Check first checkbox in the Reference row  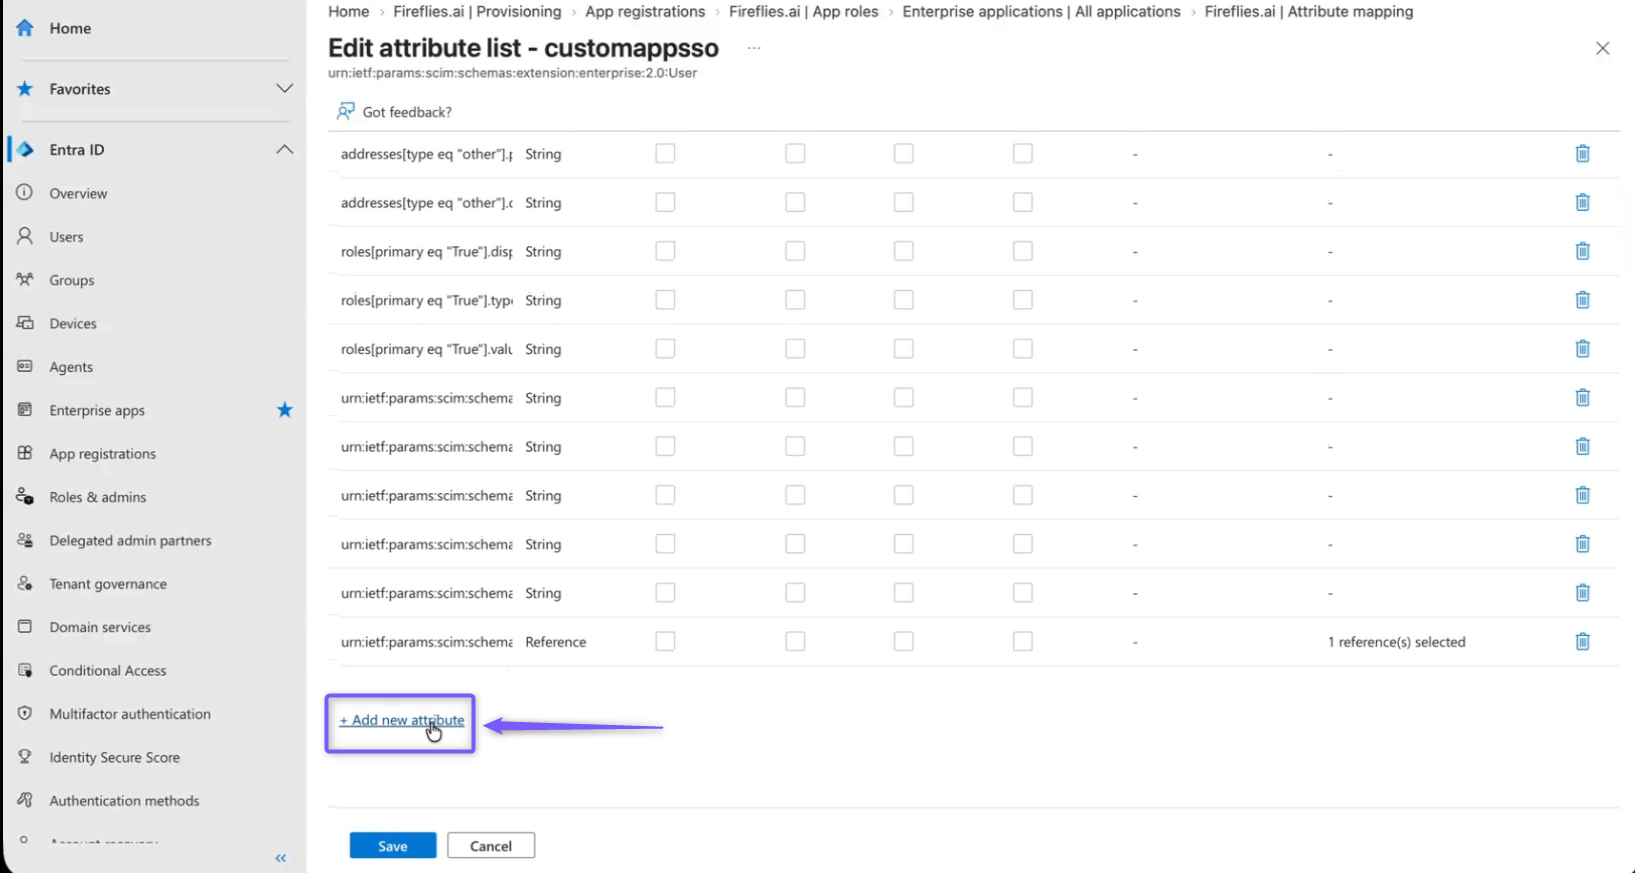[x=665, y=641]
